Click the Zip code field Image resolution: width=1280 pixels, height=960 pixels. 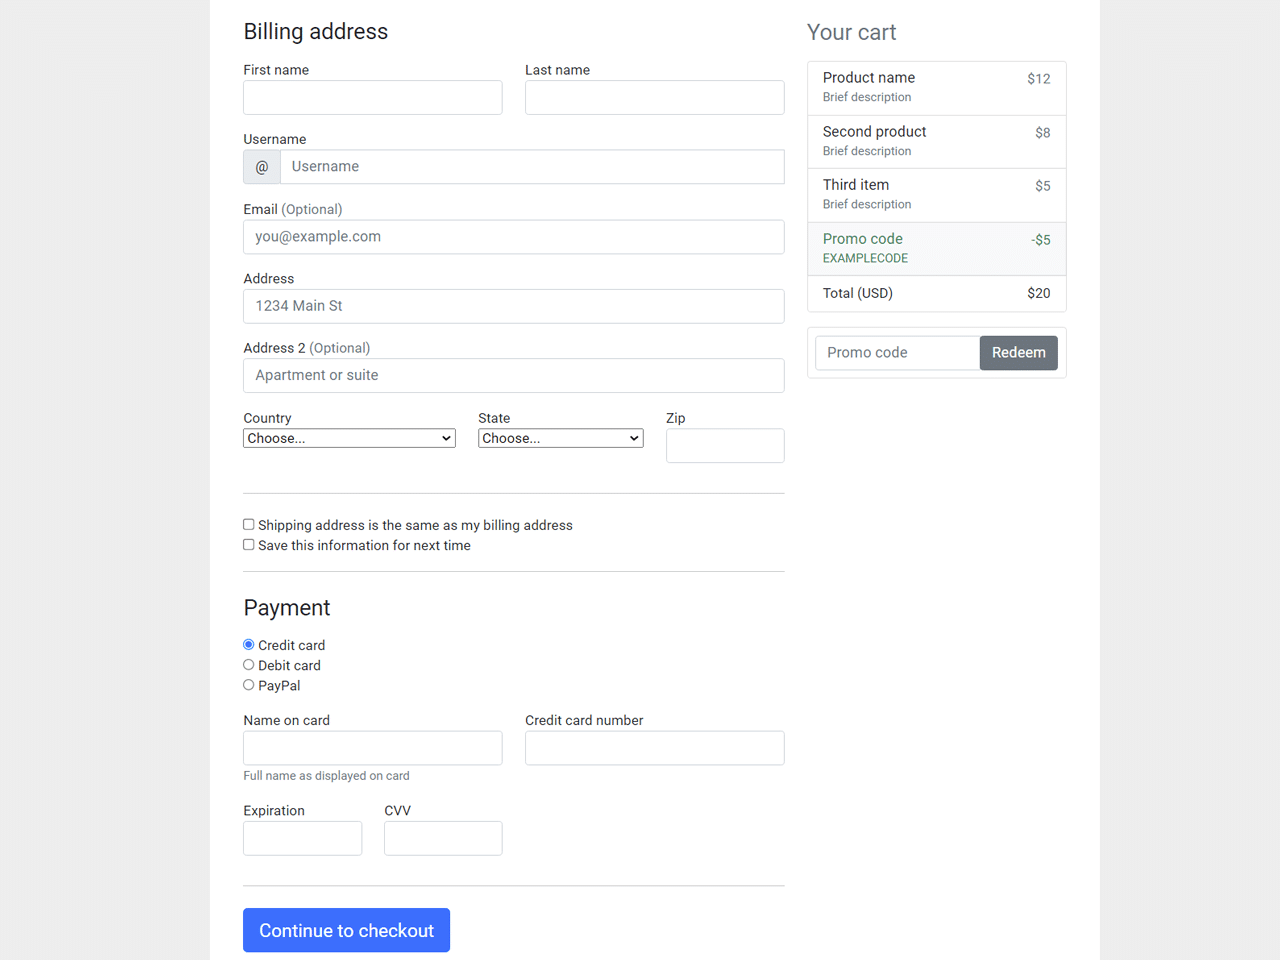[724, 445]
